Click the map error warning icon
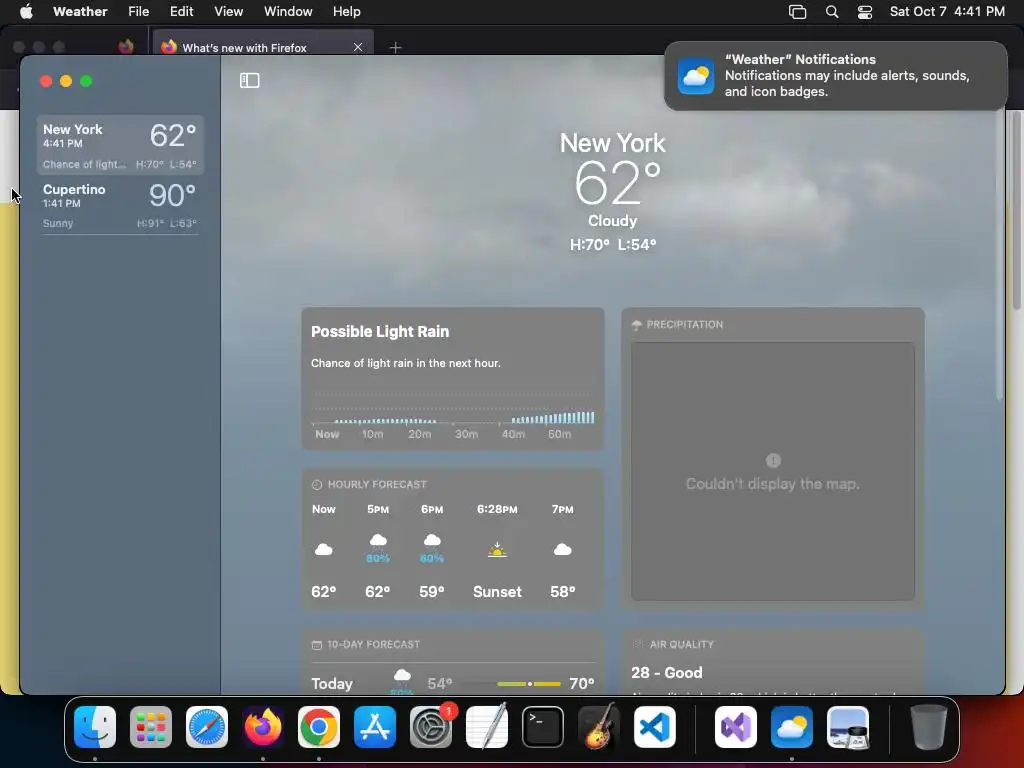The width and height of the screenshot is (1024, 768). (773, 460)
